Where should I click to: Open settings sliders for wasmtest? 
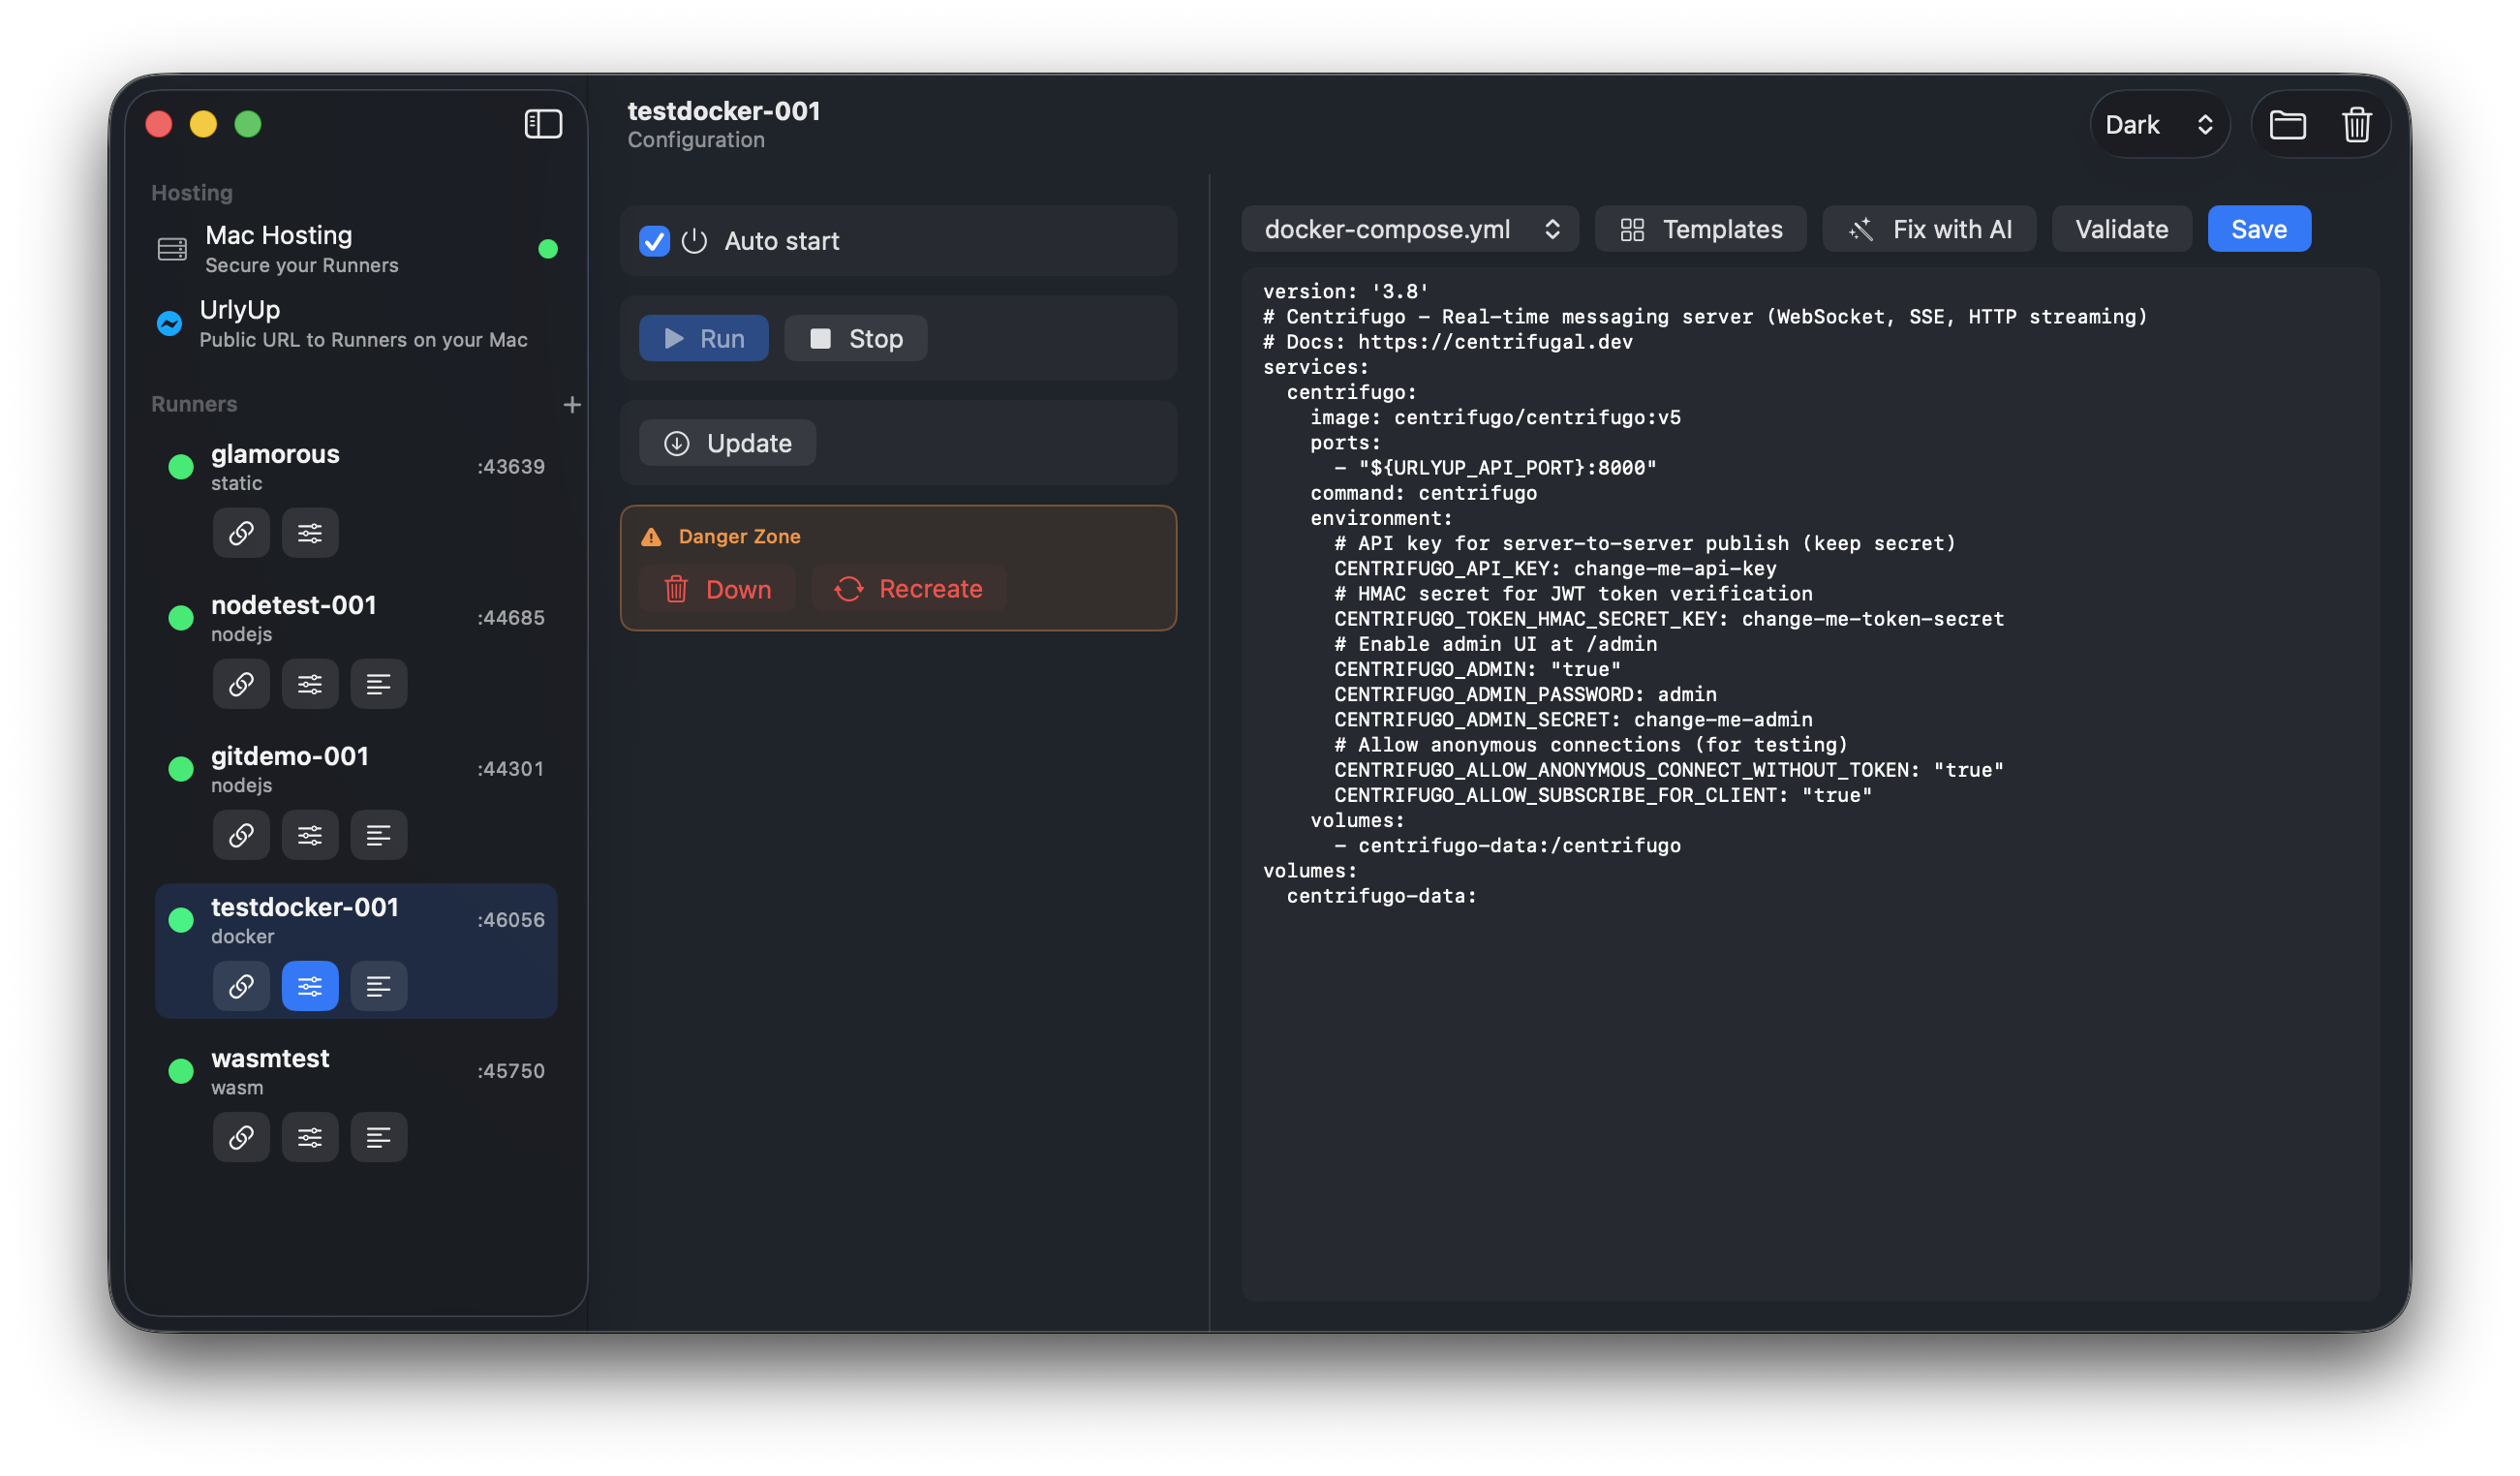coord(310,1137)
